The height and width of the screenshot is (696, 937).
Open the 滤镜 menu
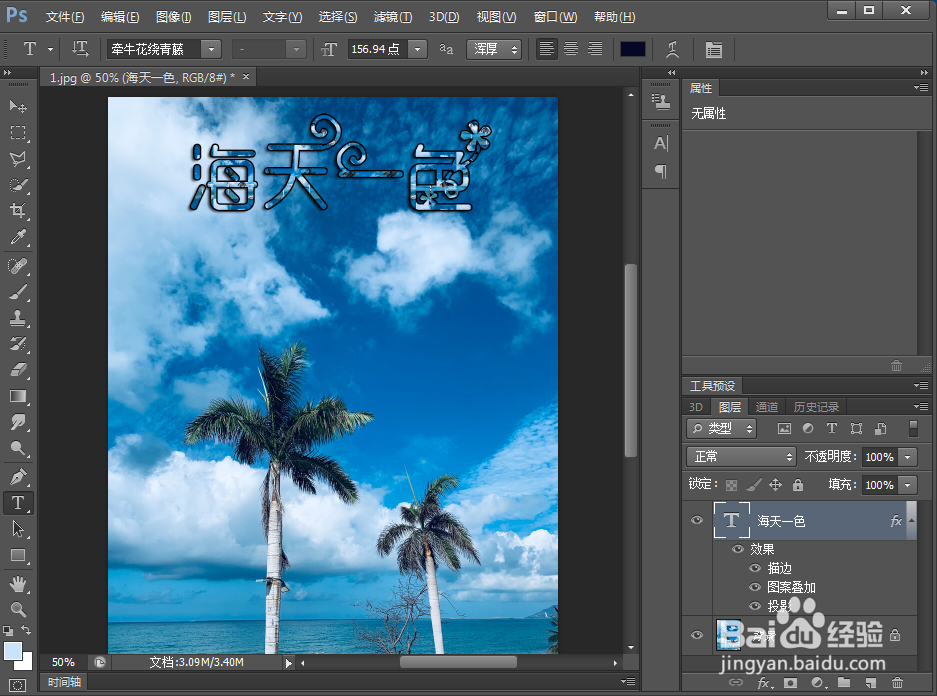coord(391,16)
